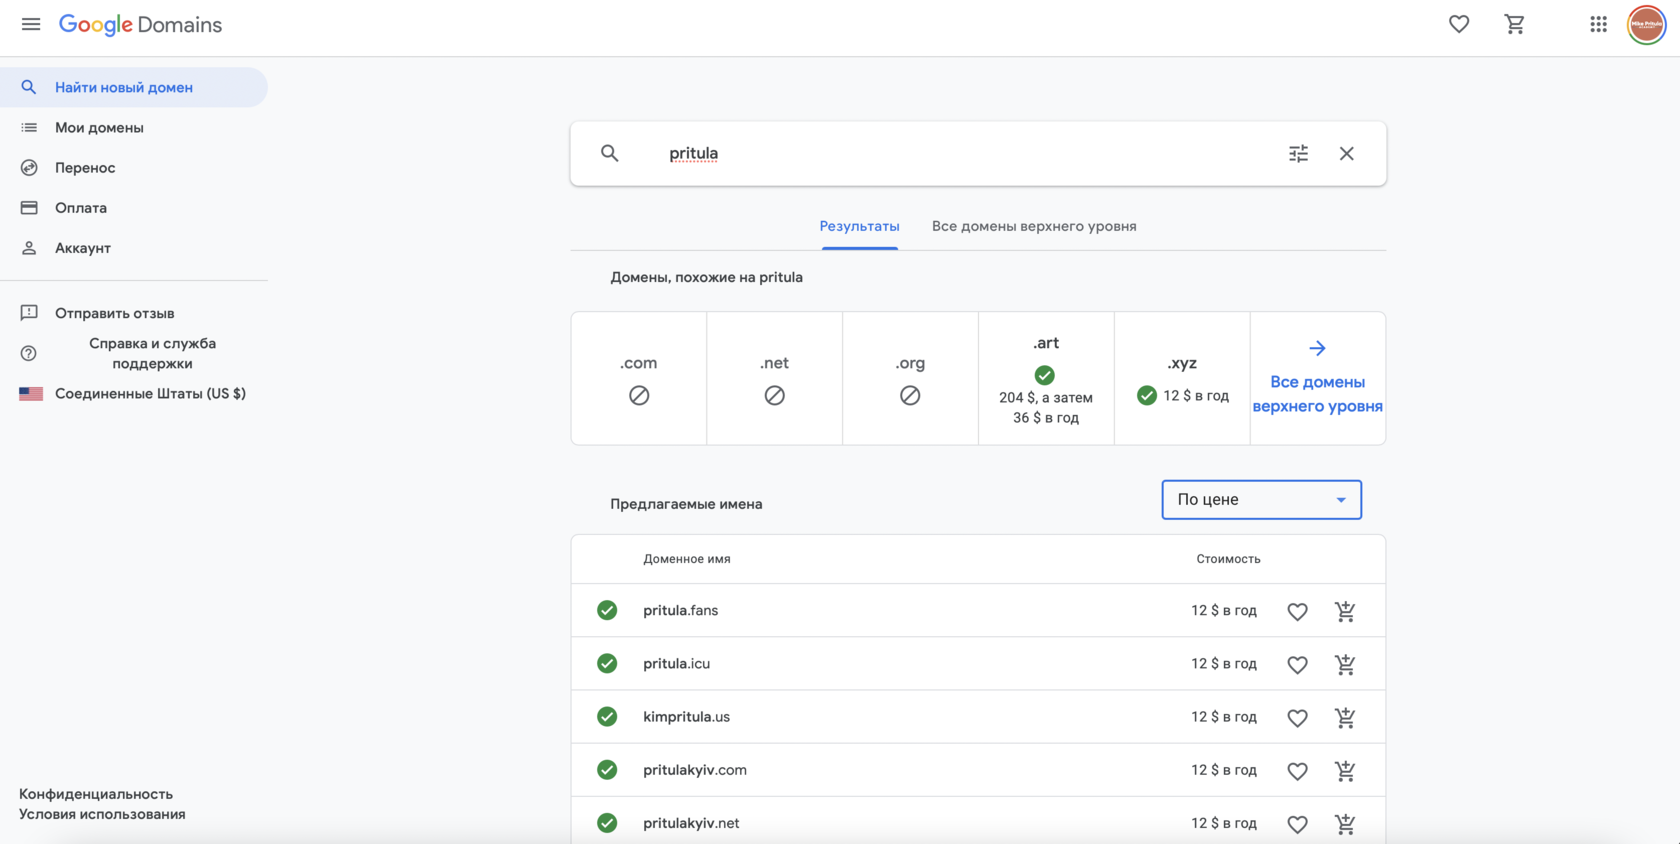1680x844 pixels.
Task: Open the shopping cart in header
Action: (1515, 24)
